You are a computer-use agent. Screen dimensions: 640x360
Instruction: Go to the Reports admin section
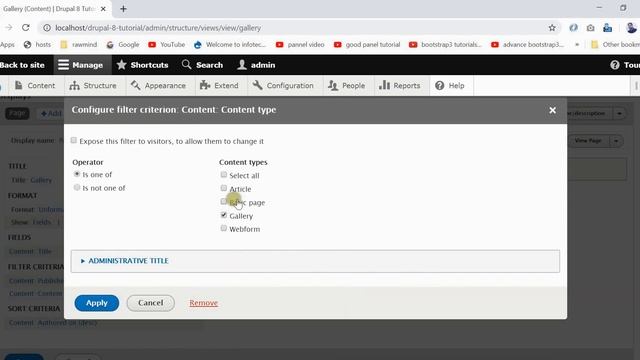pyautogui.click(x=400, y=86)
